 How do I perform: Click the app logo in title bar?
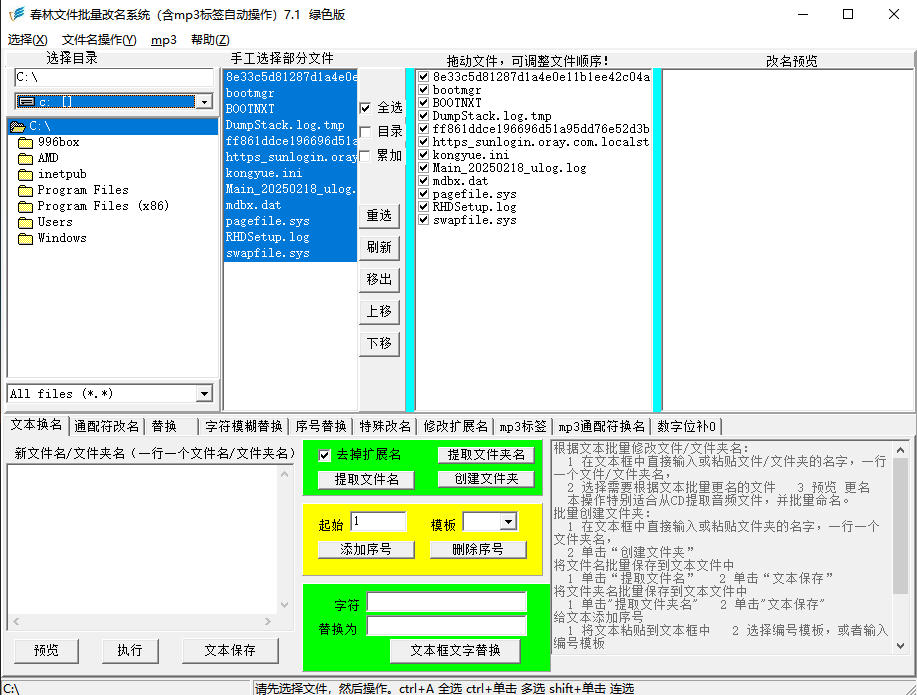[x=15, y=14]
